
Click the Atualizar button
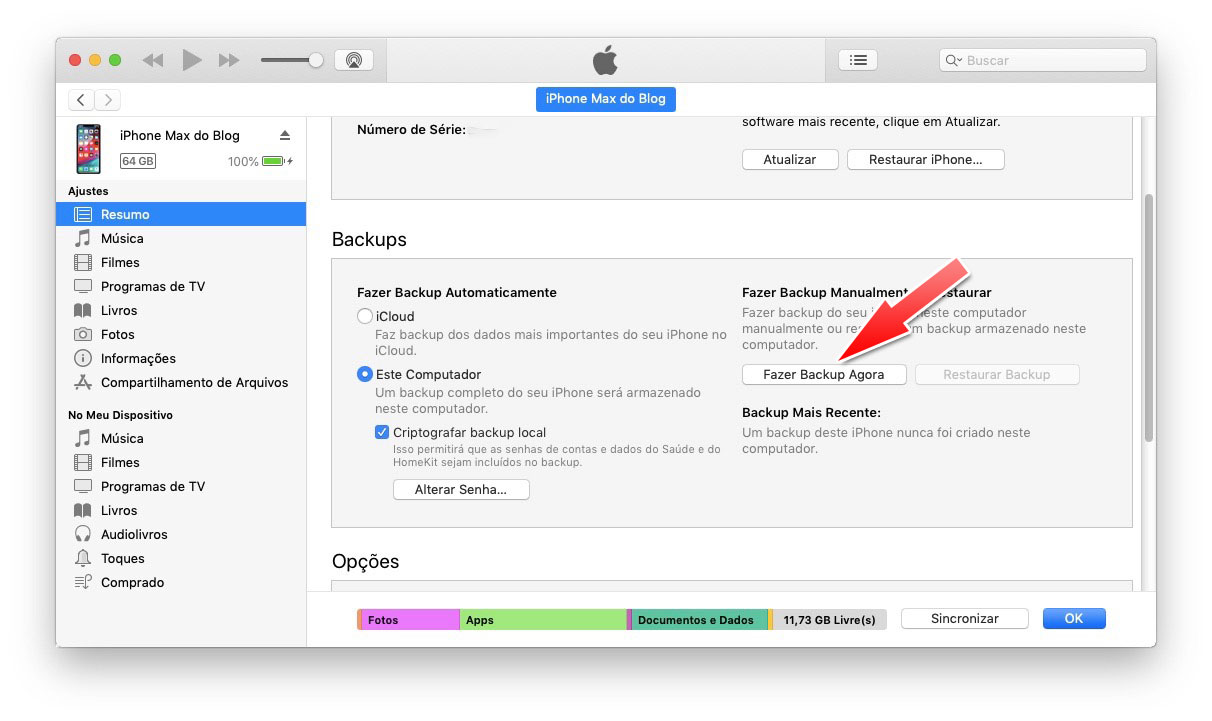point(790,159)
